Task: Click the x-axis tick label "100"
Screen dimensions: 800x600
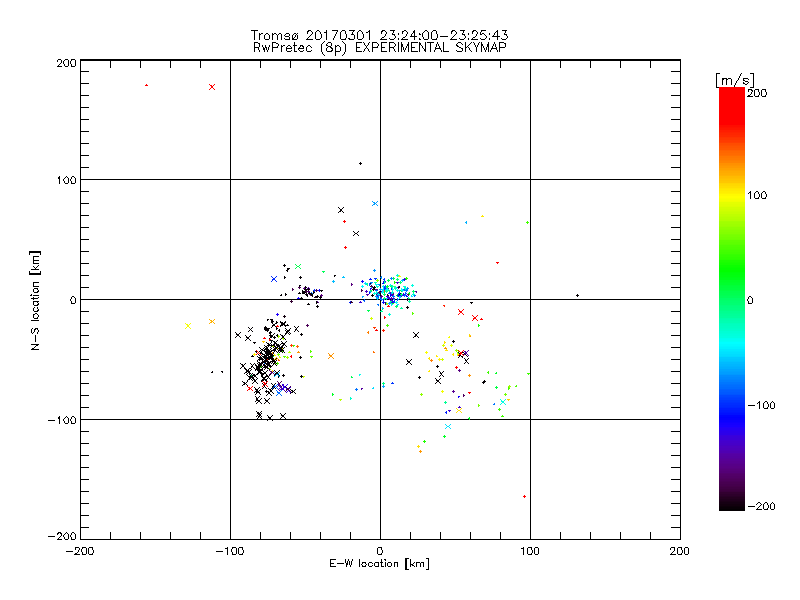Action: coord(530,551)
